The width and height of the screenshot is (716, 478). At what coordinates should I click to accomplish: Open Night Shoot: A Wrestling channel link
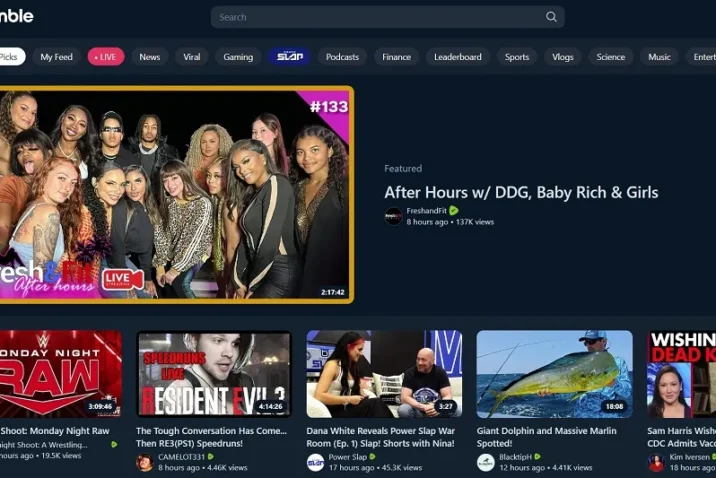[x=44, y=444]
